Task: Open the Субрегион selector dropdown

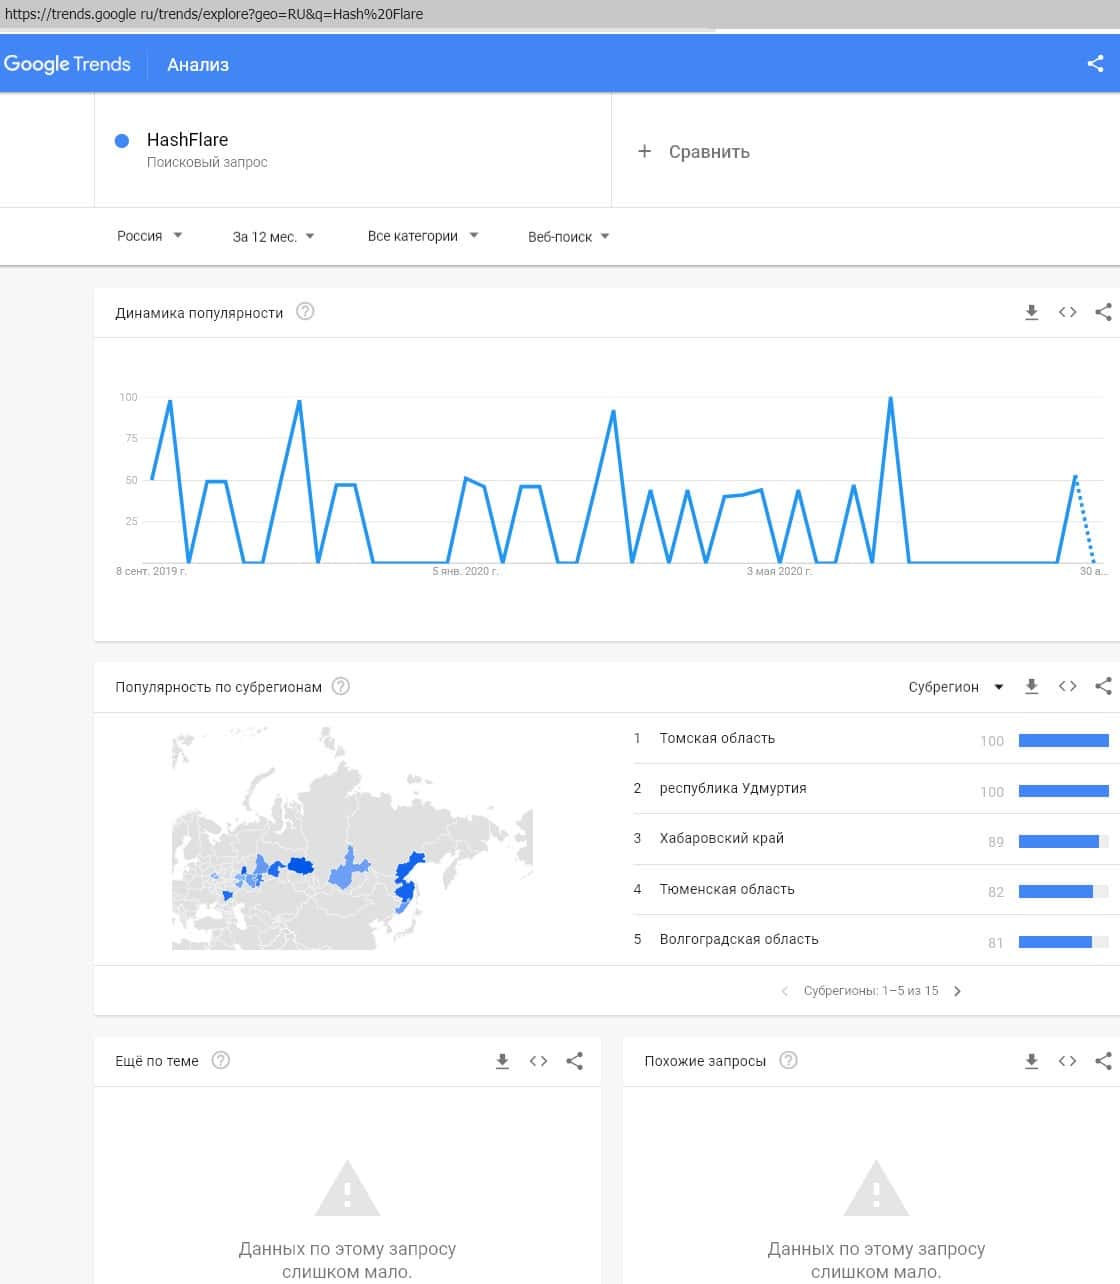Action: click(x=955, y=687)
